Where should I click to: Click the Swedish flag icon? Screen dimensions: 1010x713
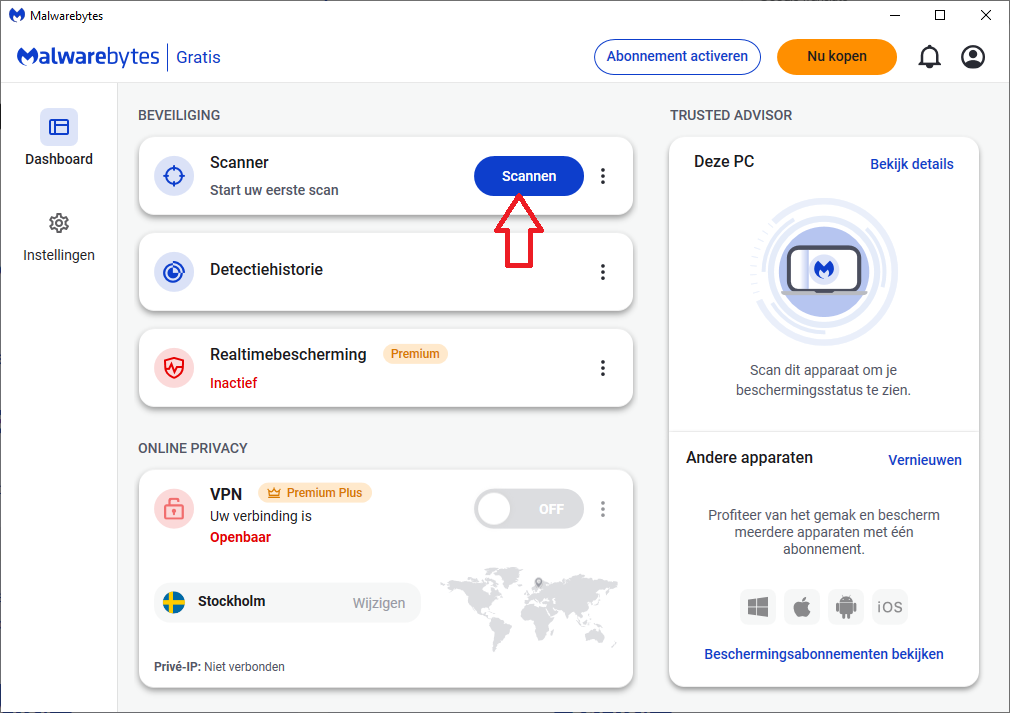(x=174, y=602)
